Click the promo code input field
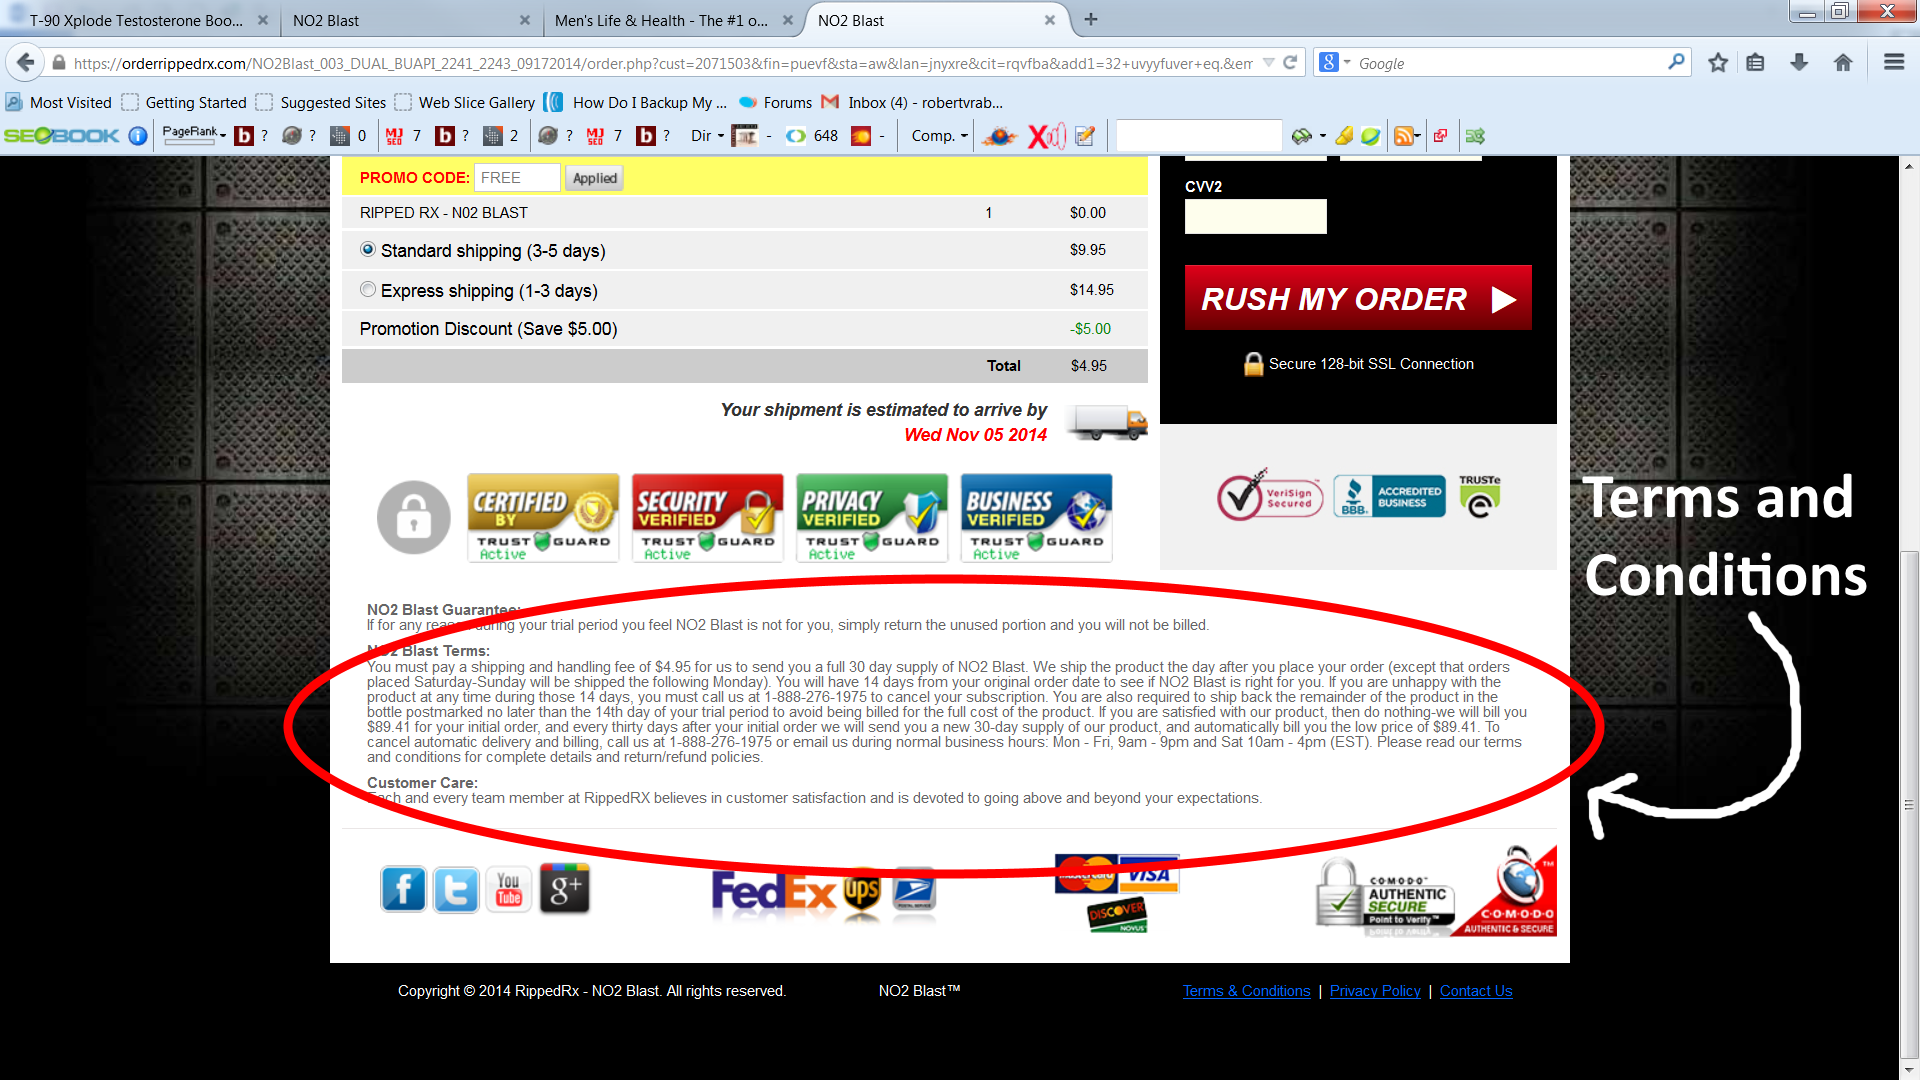Screen dimensions: 1920x1080 [517, 178]
